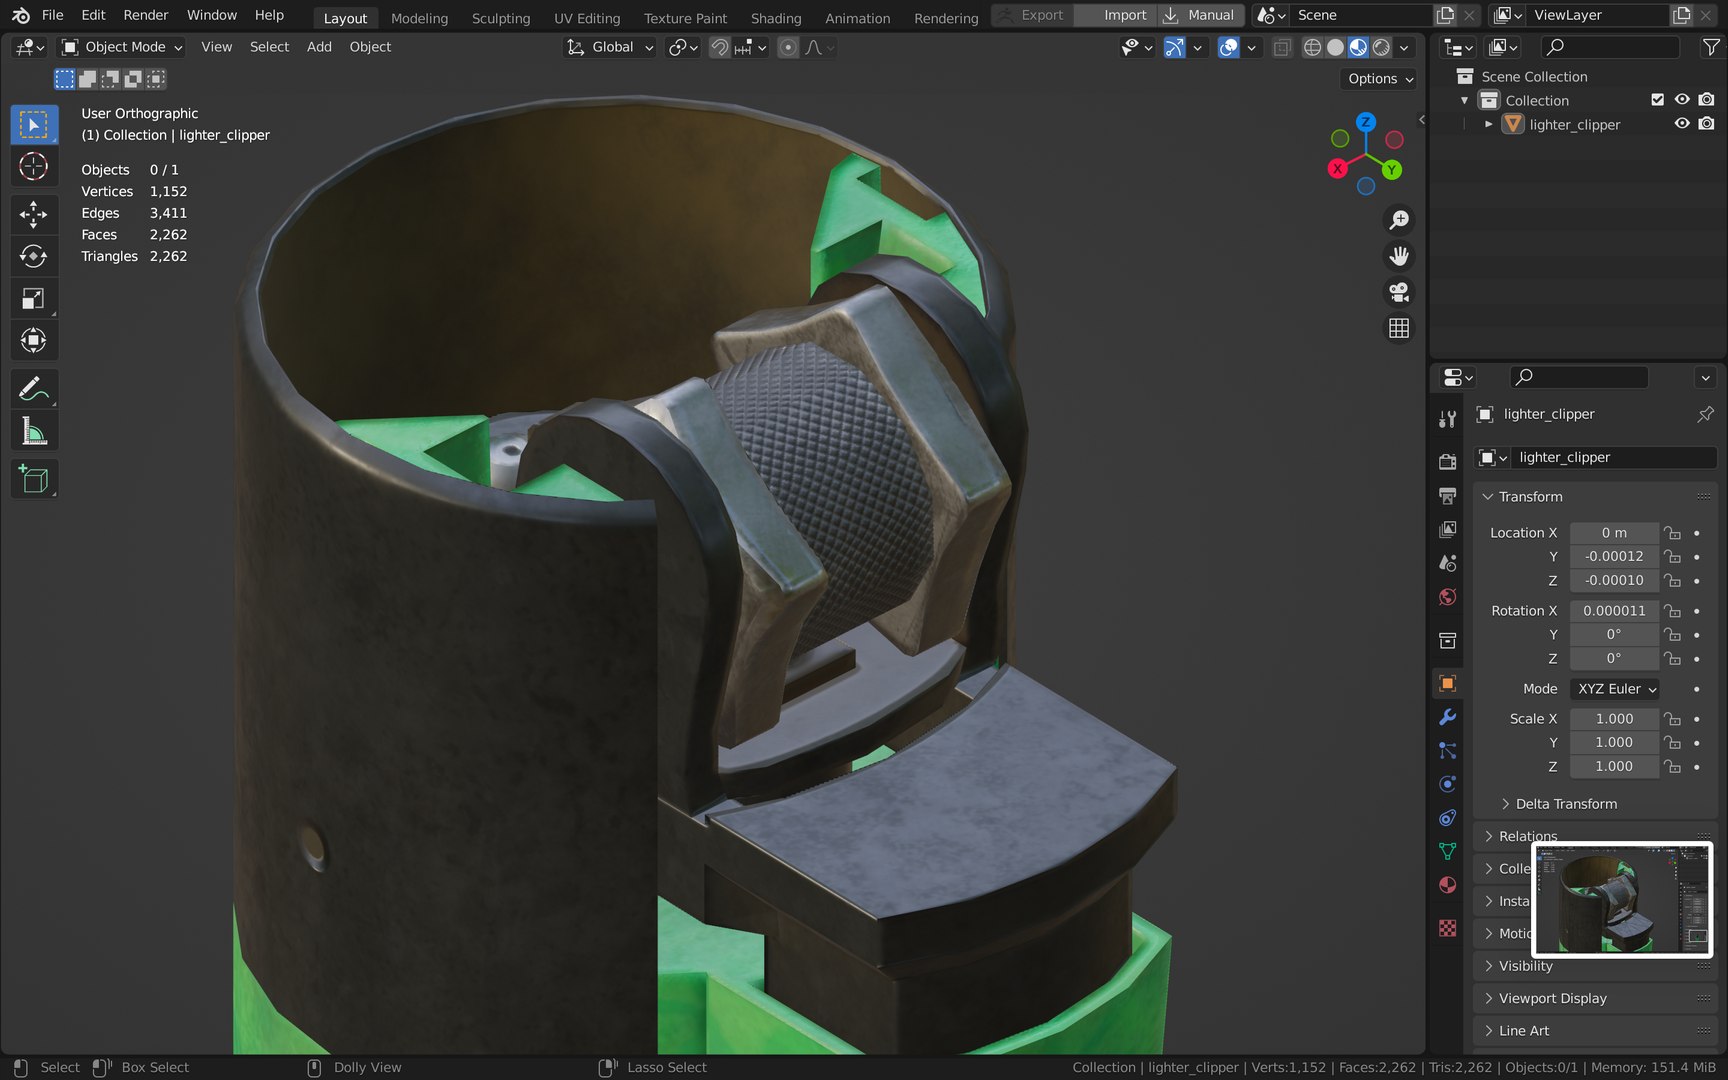Open the Texture properties tab
The width and height of the screenshot is (1728, 1080).
1447,928
